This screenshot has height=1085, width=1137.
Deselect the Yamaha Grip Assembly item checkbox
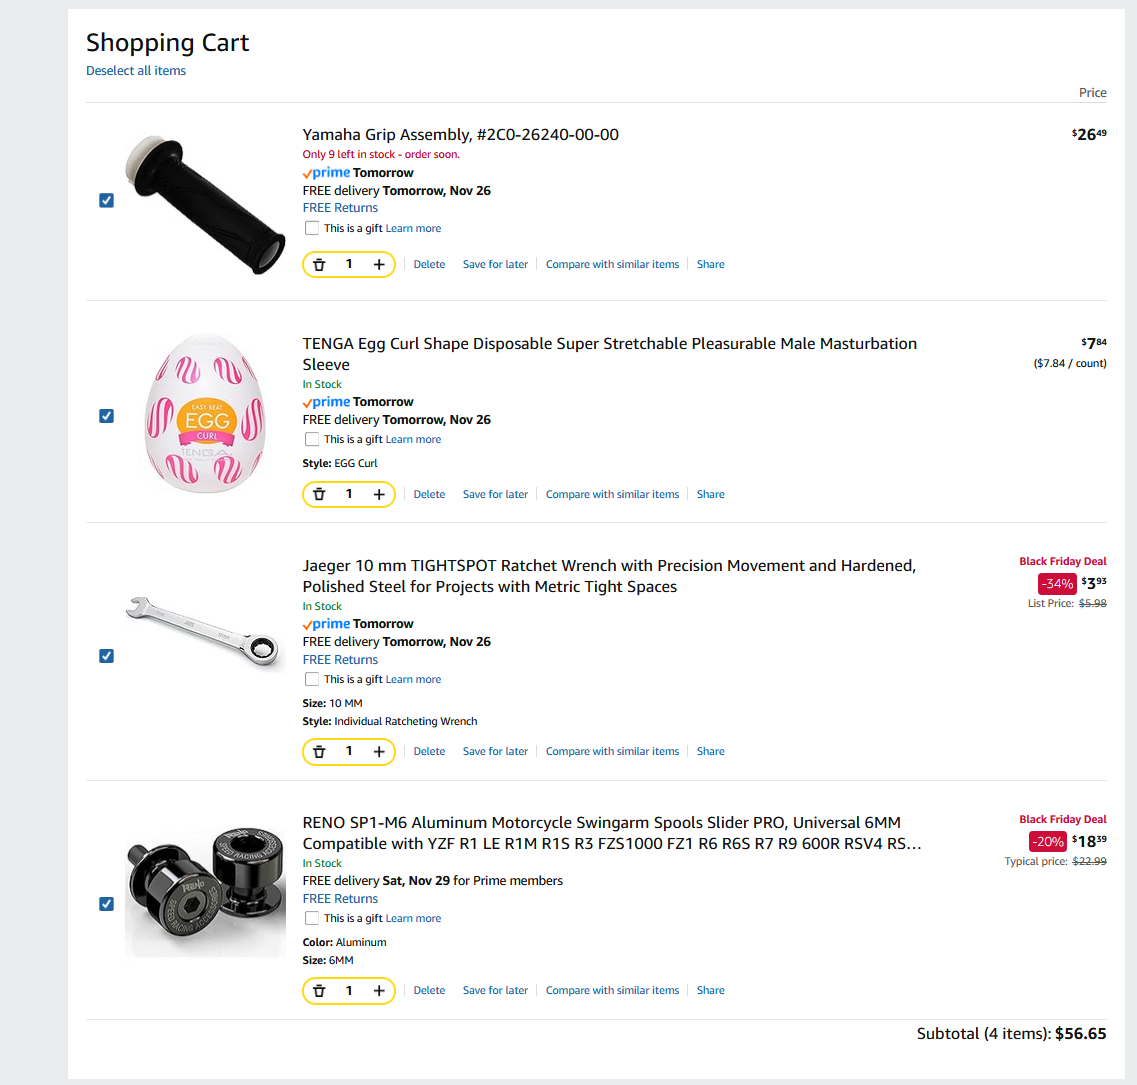pos(107,200)
